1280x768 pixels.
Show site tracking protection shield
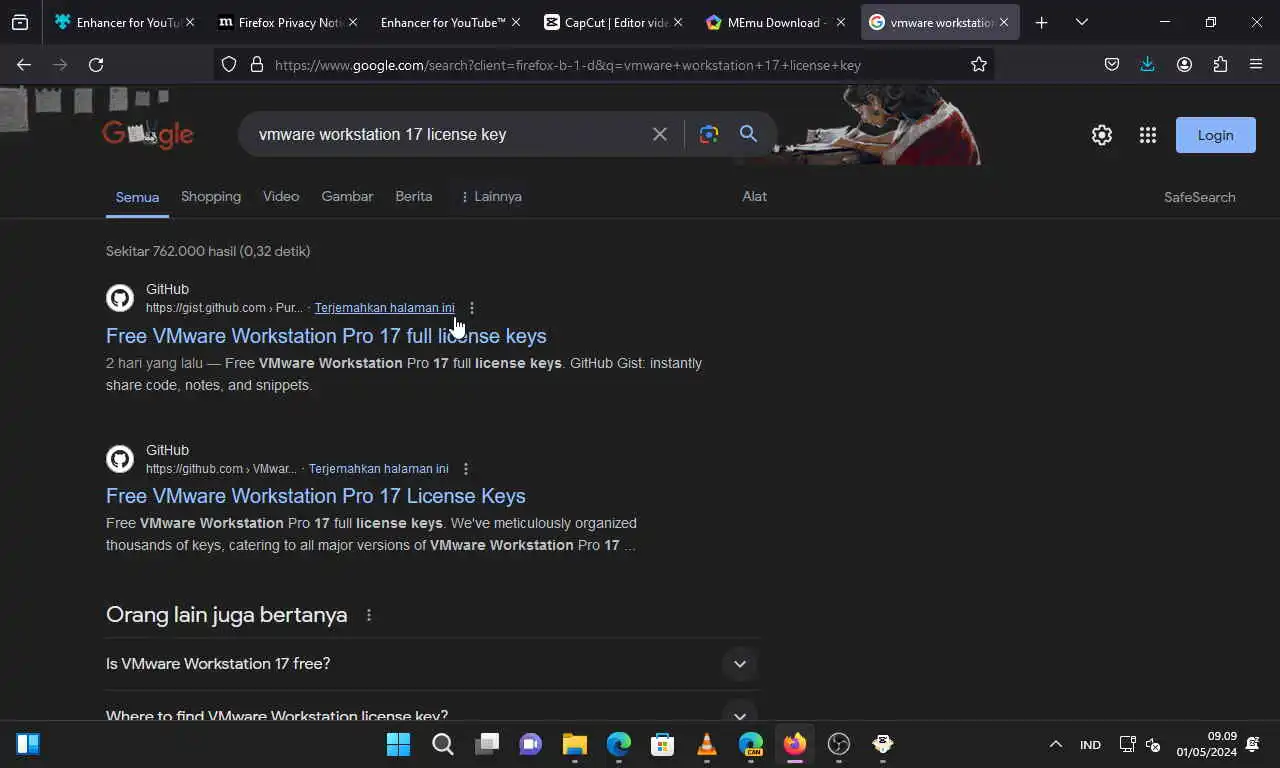[229, 64]
